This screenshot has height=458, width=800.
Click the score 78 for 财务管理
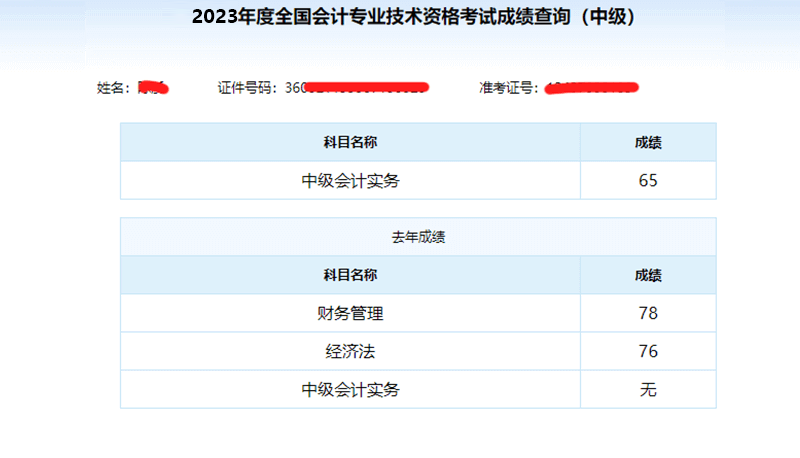click(x=648, y=313)
